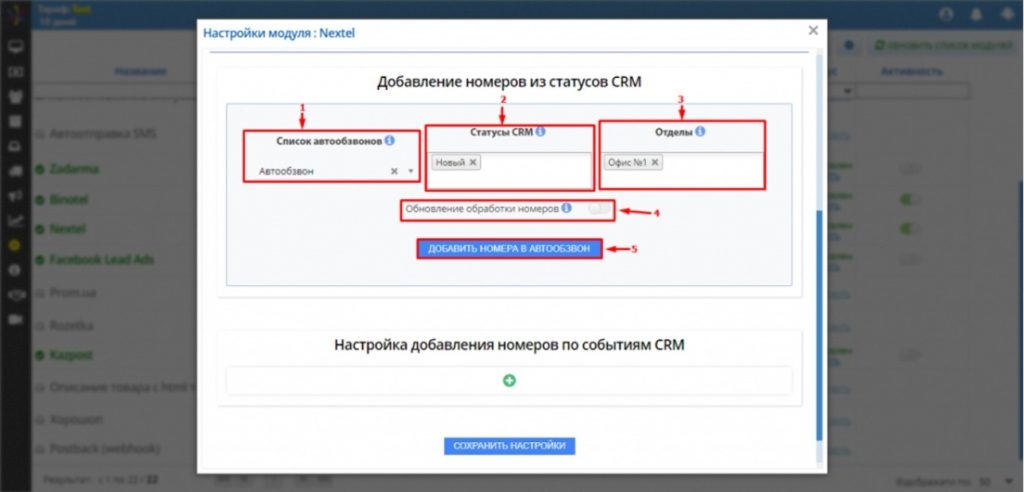Click info icon after Обновление обработки номеров
The height and width of the screenshot is (492, 1024).
pyautogui.click(x=566, y=208)
